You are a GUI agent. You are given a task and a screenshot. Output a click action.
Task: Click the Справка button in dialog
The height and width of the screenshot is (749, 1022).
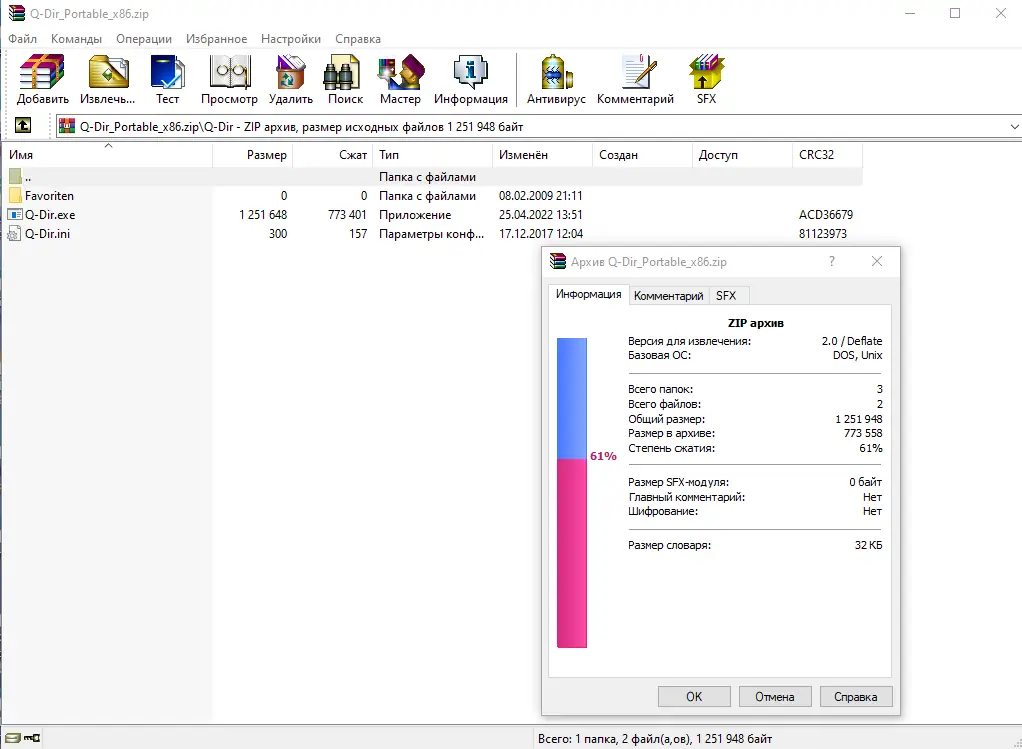tap(856, 696)
